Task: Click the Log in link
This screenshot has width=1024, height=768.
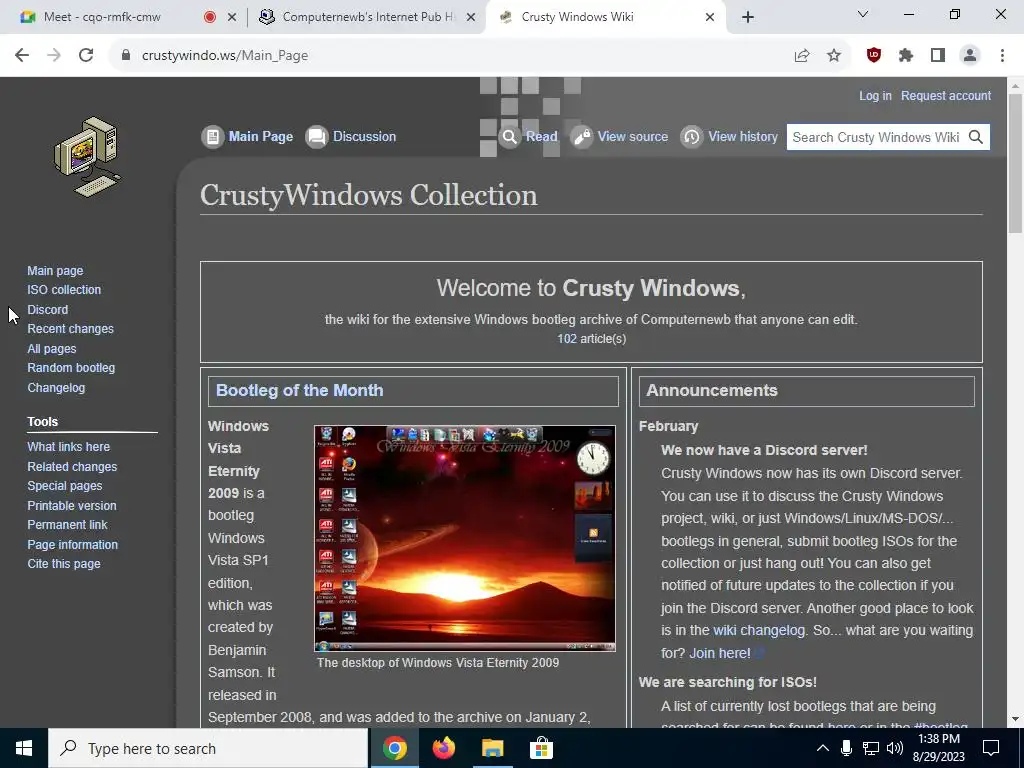Action: coord(875,95)
